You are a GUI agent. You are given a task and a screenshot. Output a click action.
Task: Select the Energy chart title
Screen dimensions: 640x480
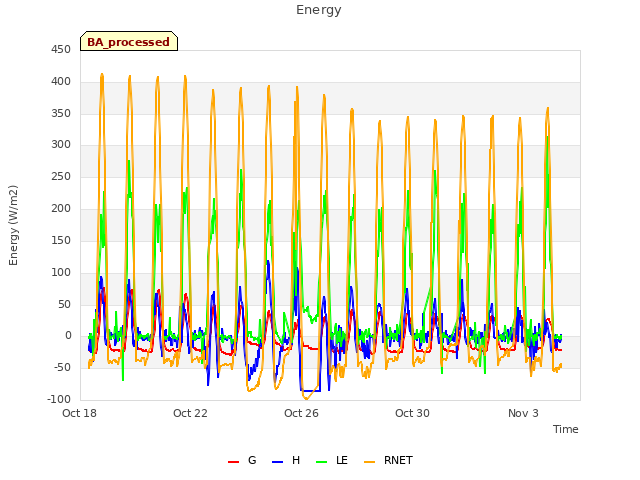click(319, 10)
